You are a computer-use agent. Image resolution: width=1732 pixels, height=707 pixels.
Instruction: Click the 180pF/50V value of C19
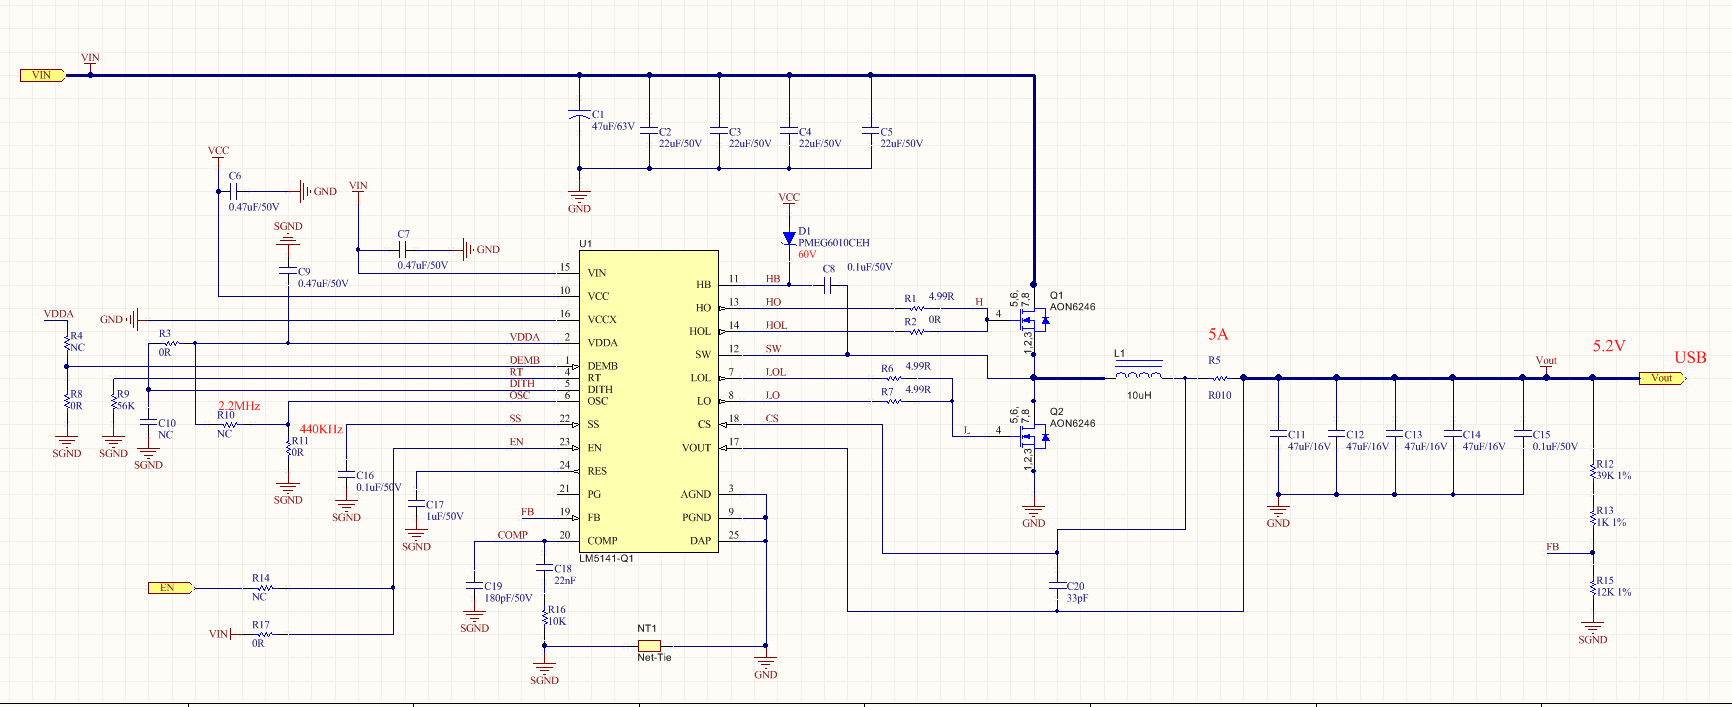pos(508,599)
